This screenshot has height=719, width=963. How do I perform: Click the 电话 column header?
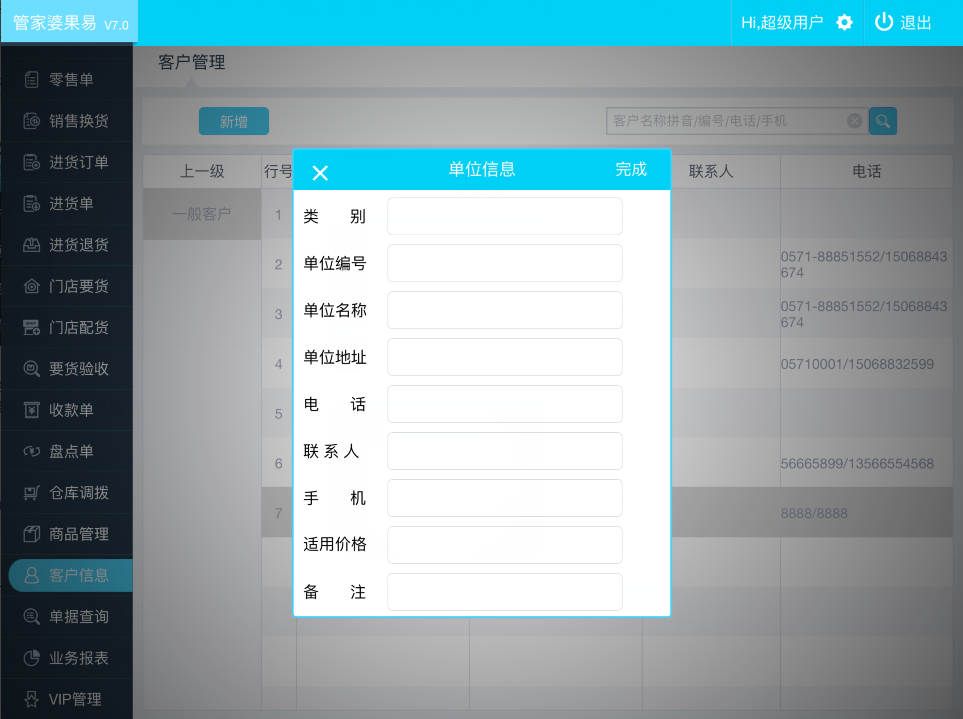867,171
